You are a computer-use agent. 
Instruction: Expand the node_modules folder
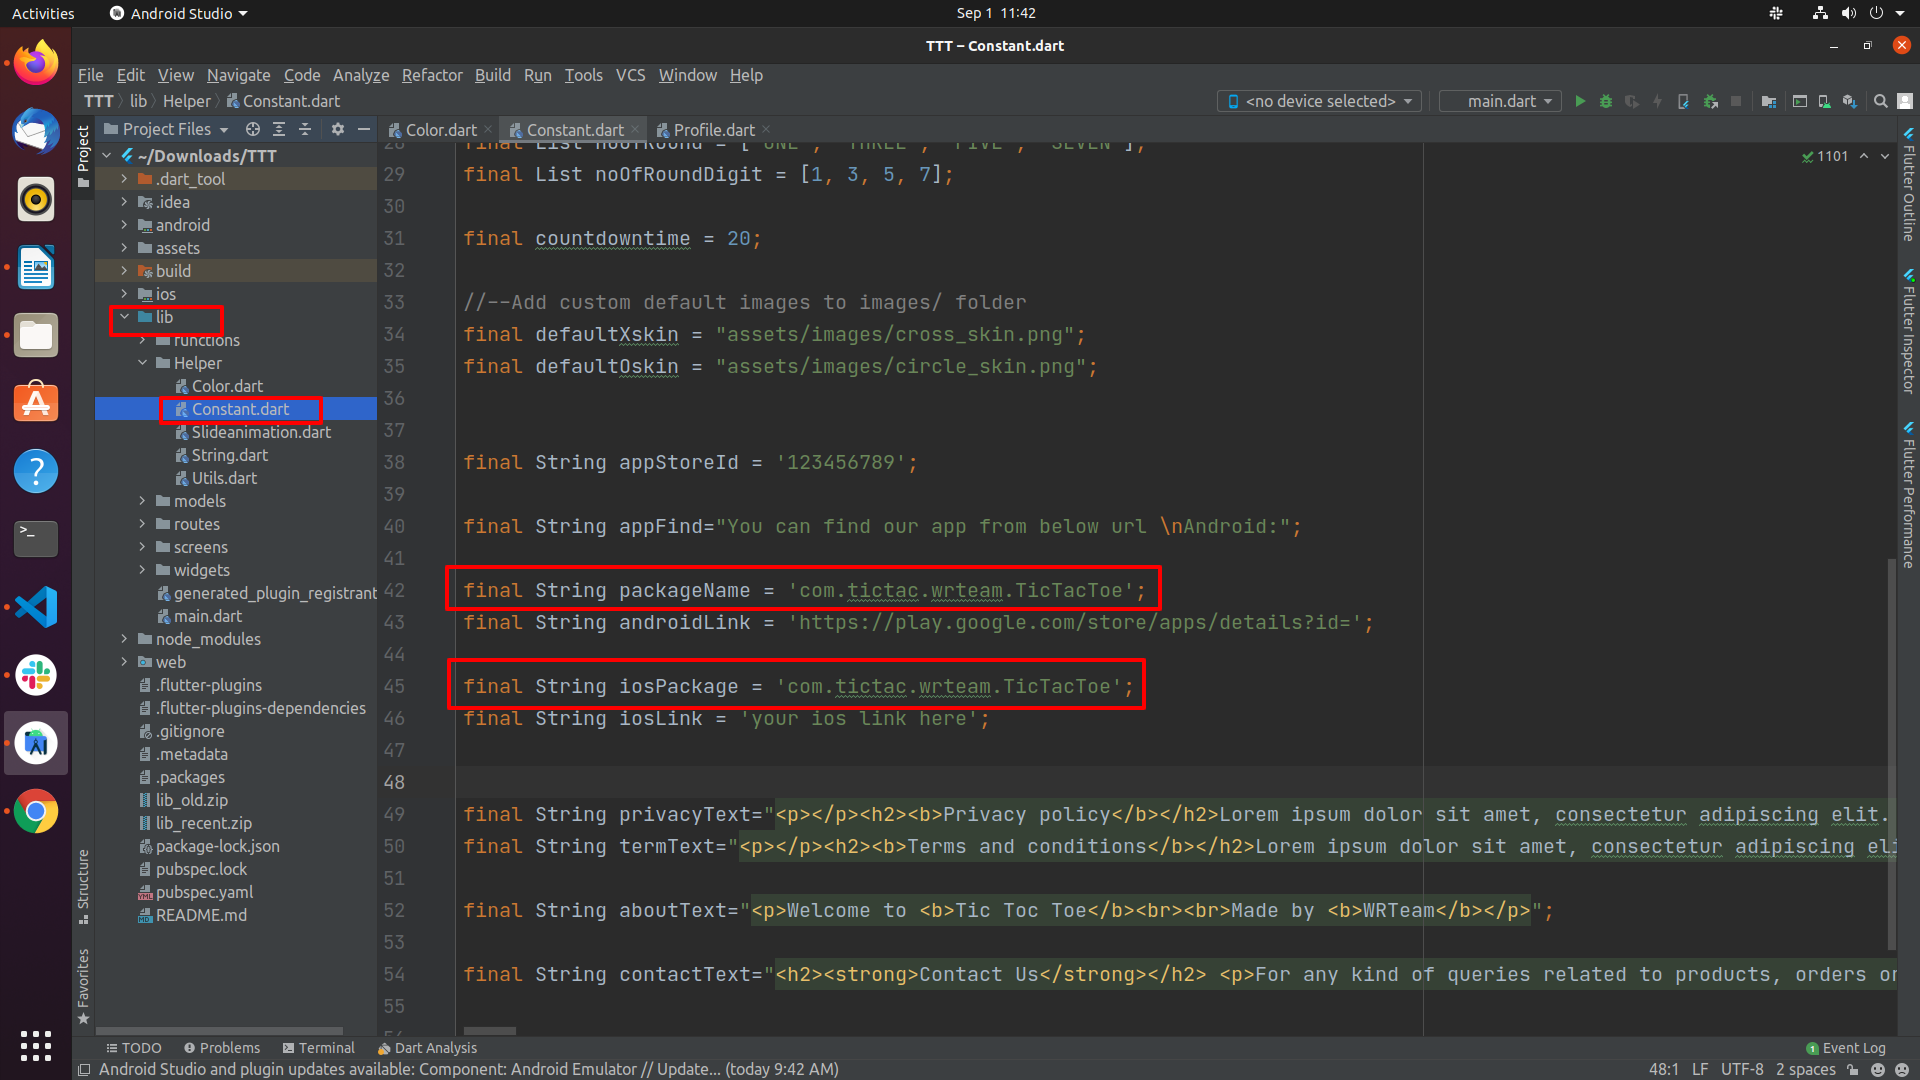pos(124,639)
